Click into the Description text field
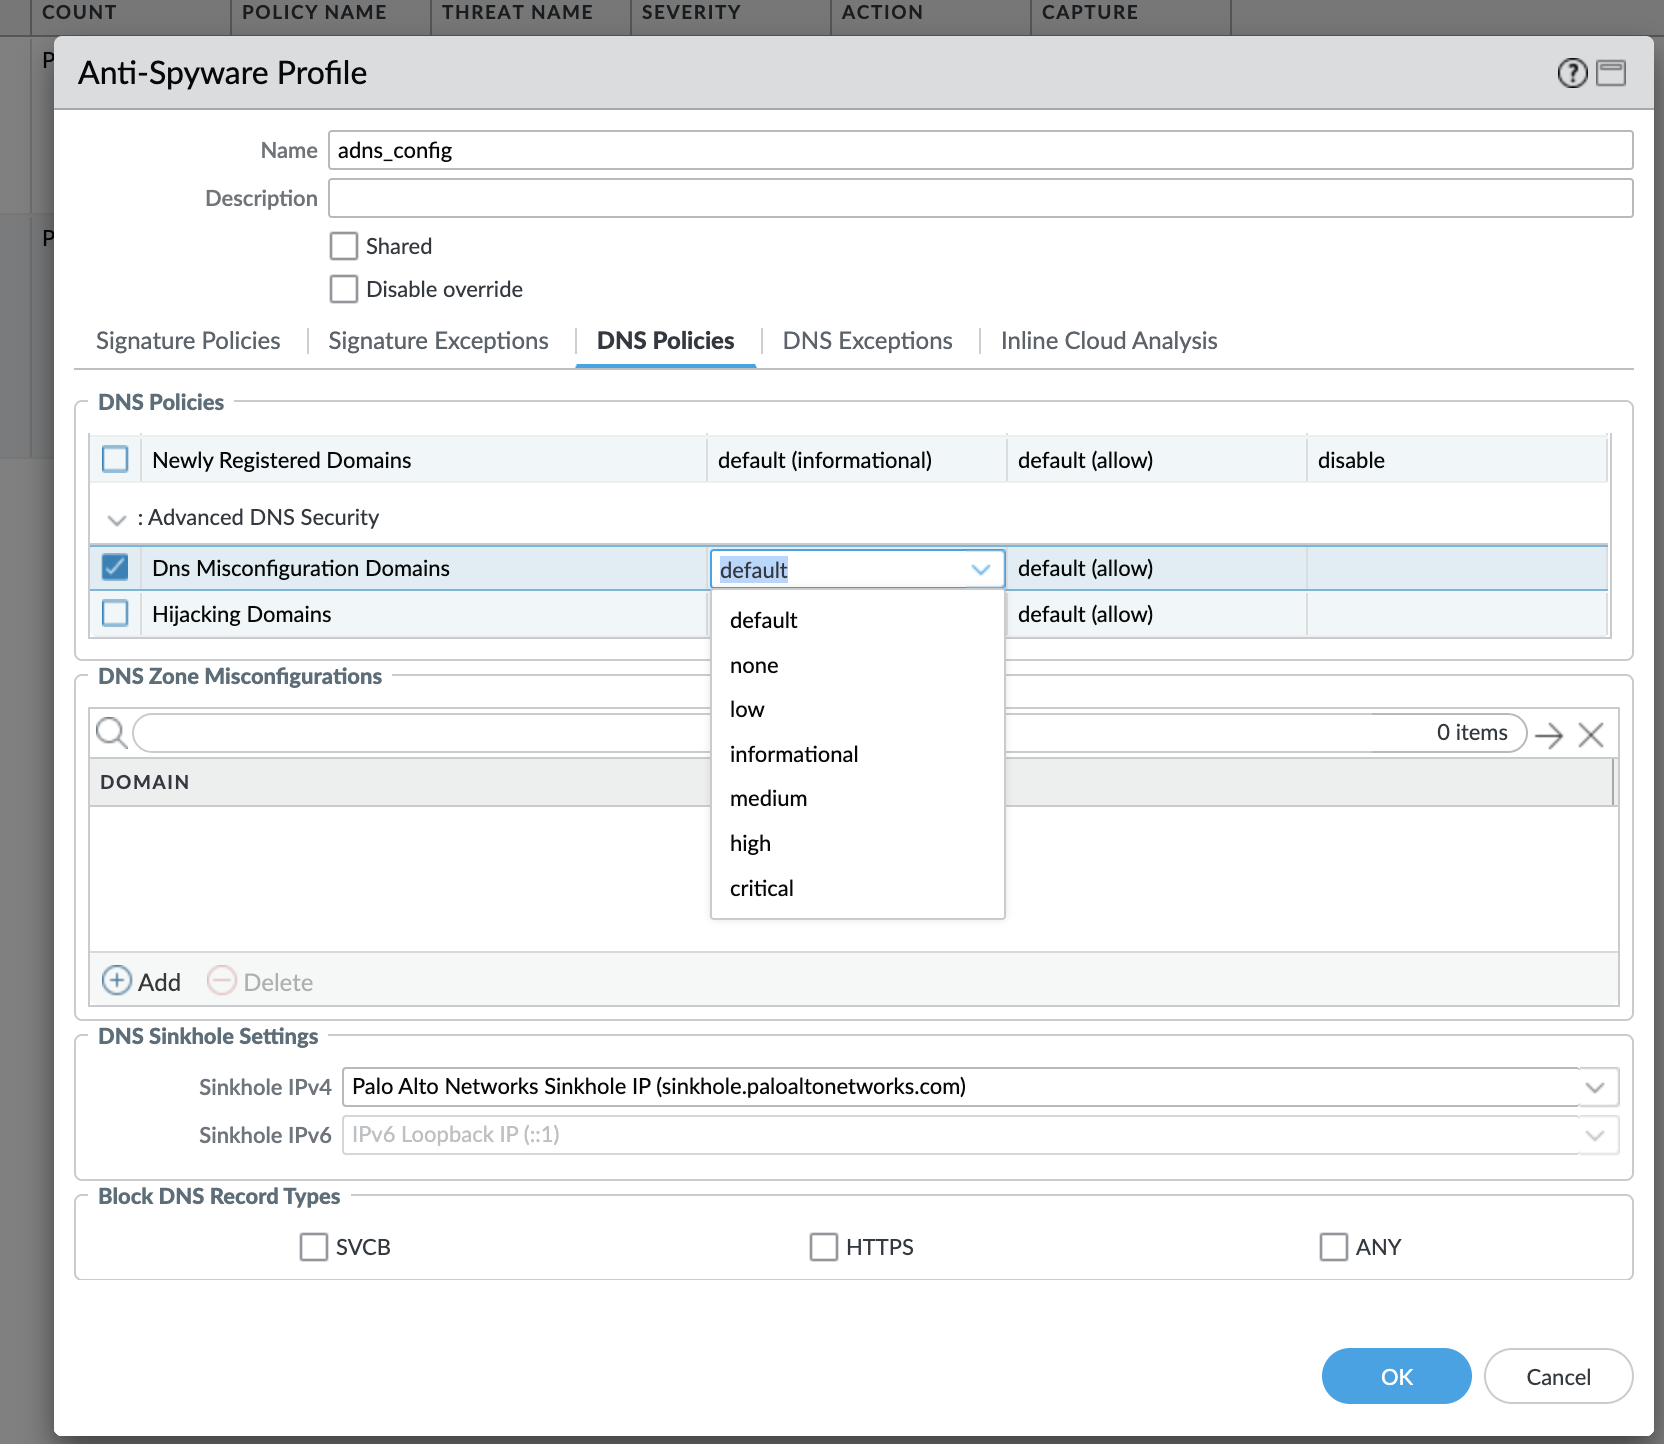The height and width of the screenshot is (1444, 1664). click(x=980, y=198)
